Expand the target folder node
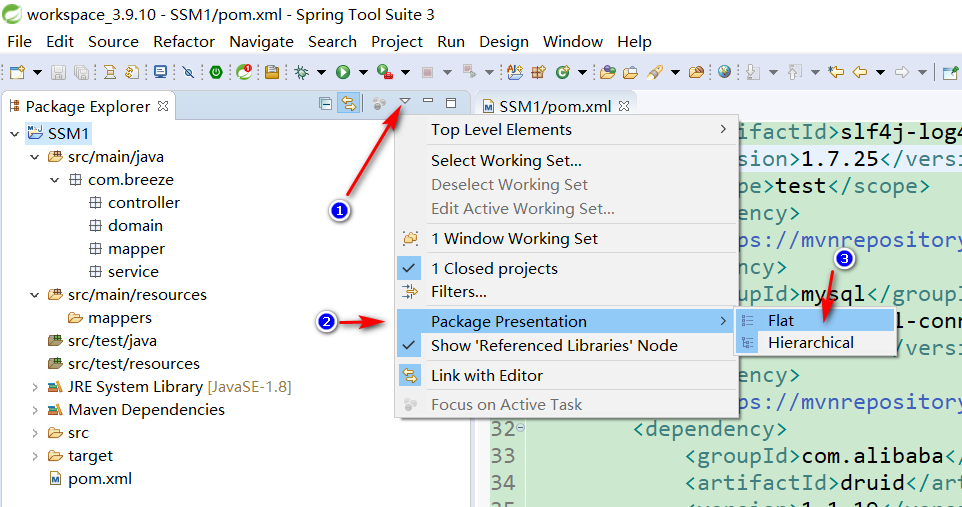 35,456
